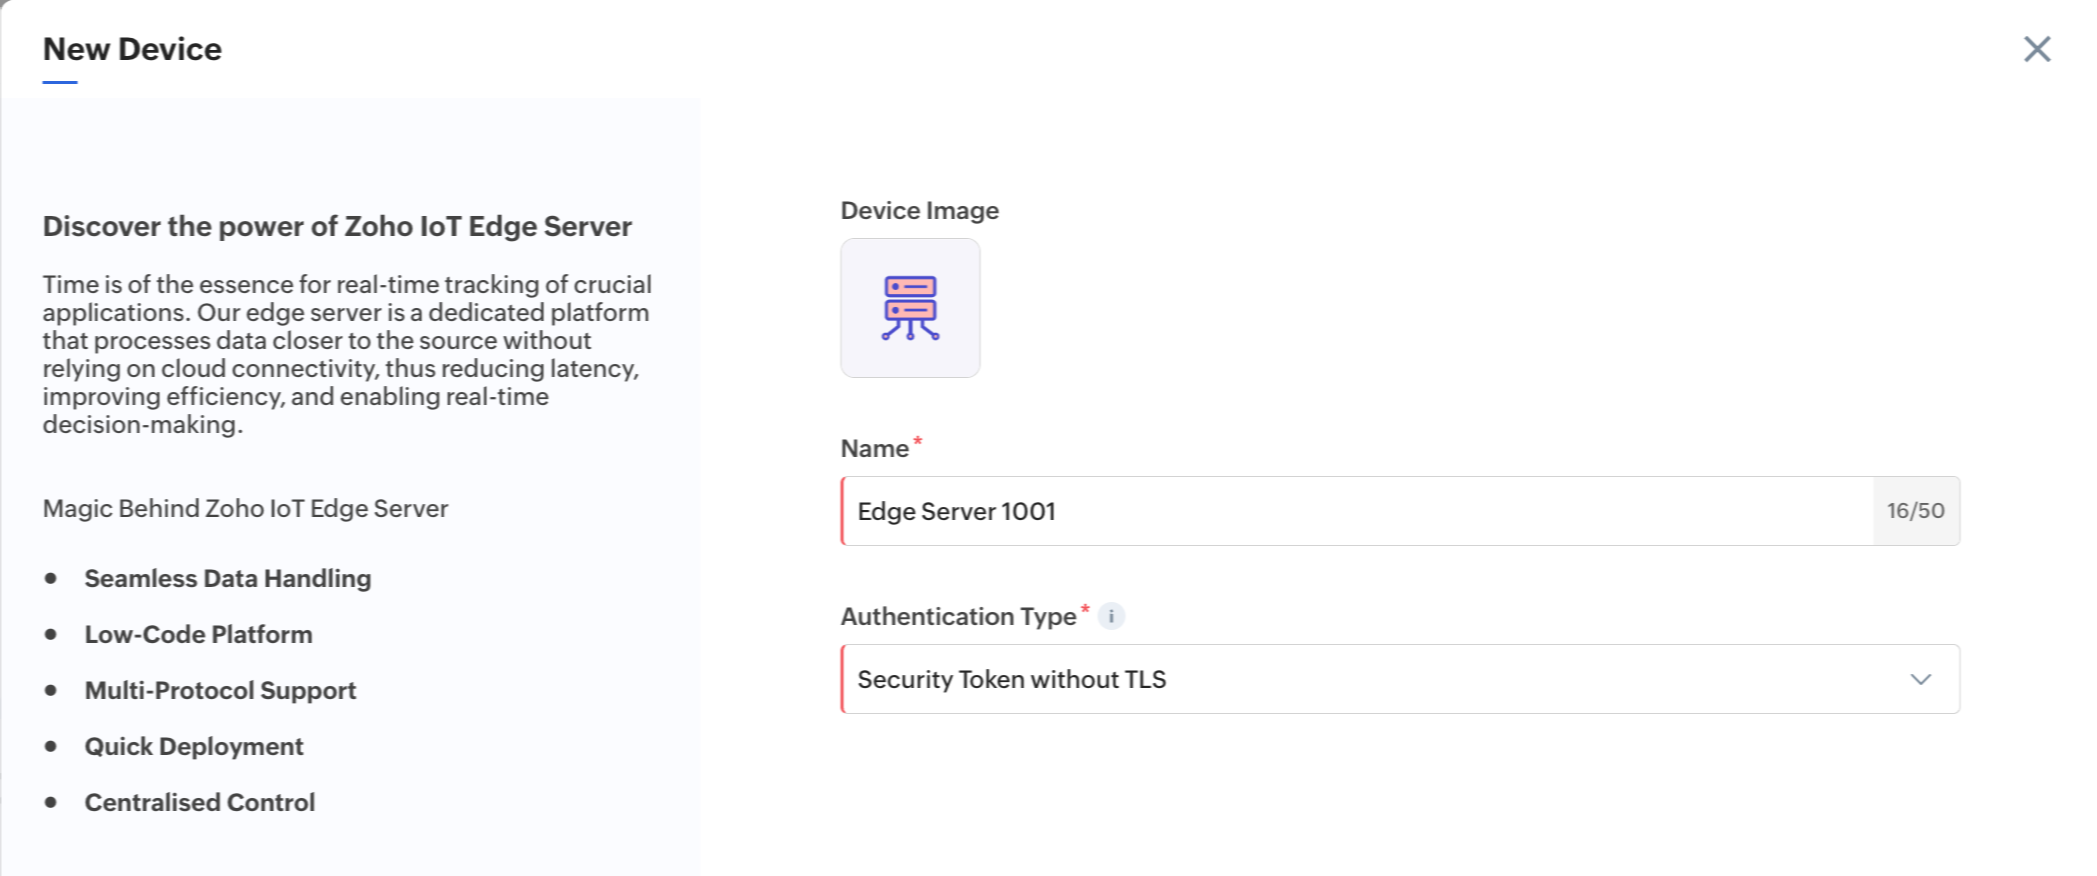Click the edge server device image thumbnail
The image size is (2097, 876).
pos(910,308)
